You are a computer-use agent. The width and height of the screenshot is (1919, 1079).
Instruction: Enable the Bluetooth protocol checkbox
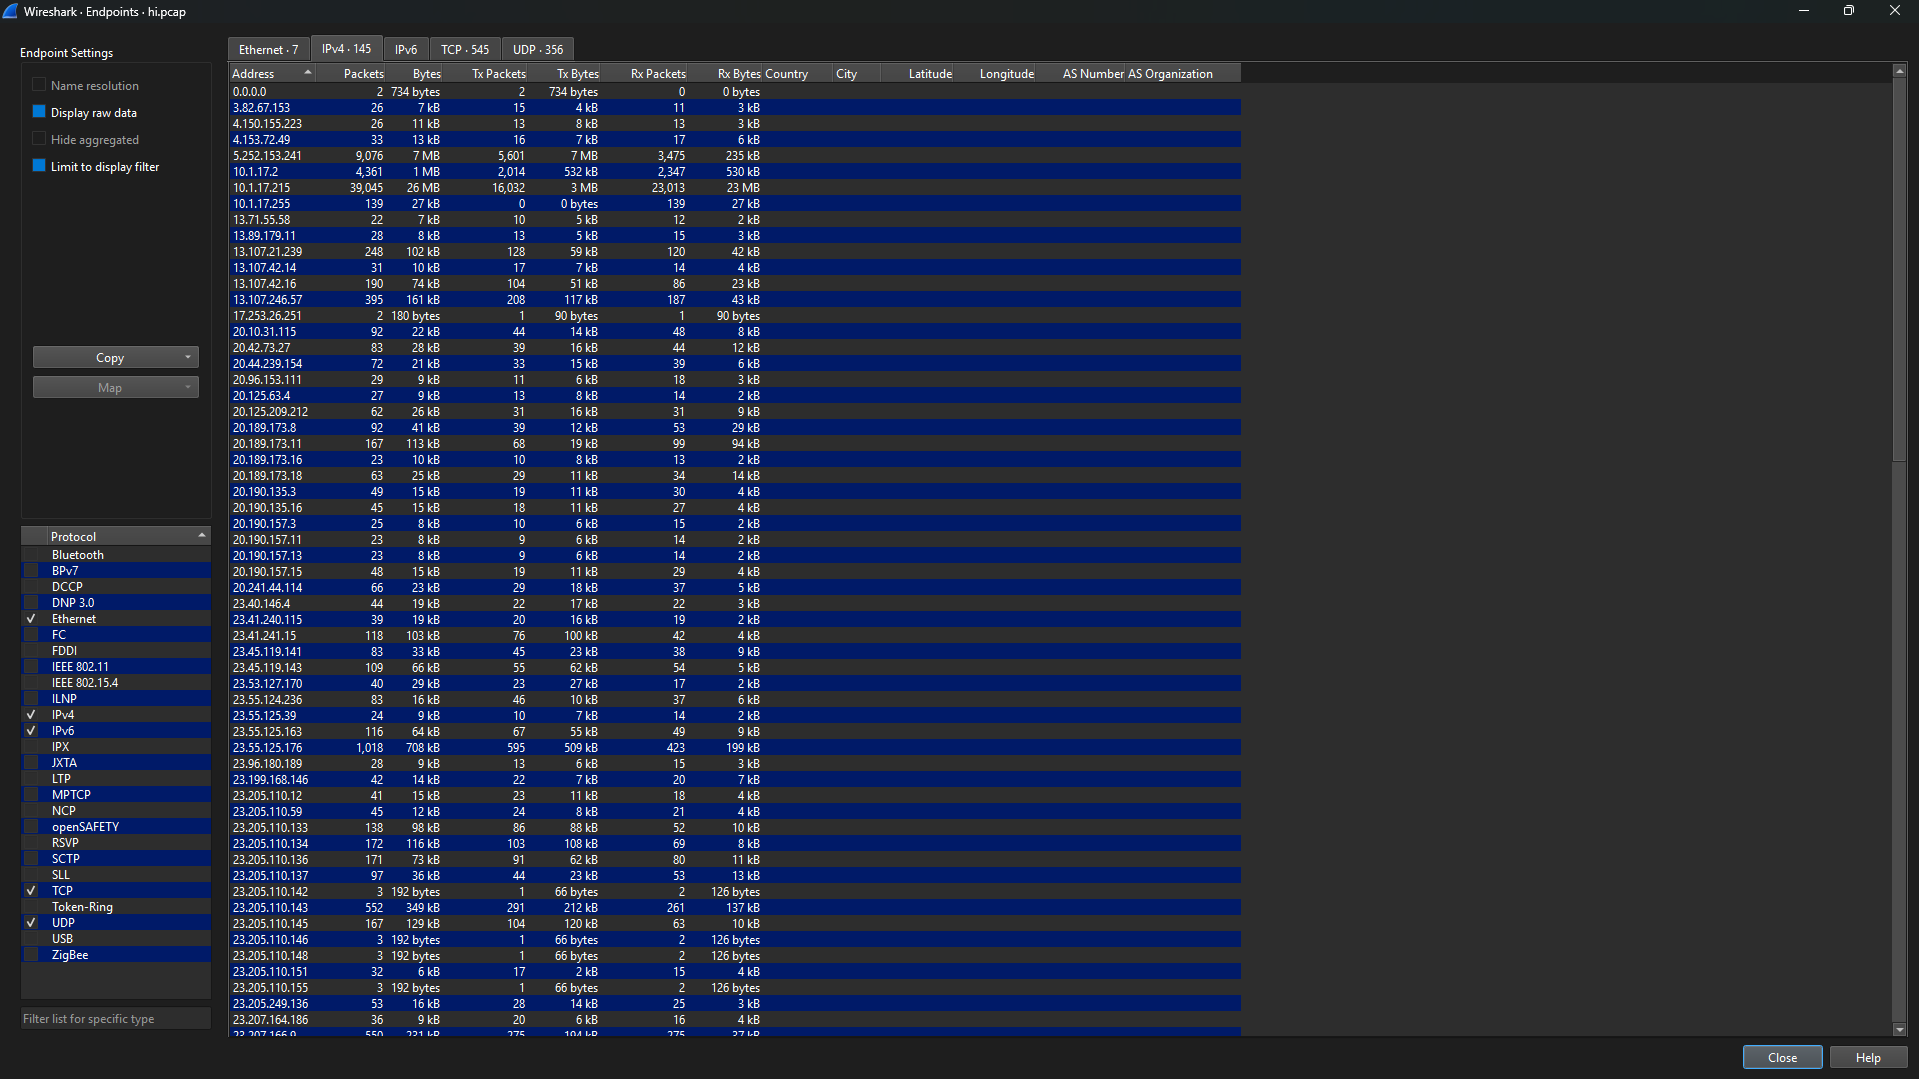coord(31,555)
